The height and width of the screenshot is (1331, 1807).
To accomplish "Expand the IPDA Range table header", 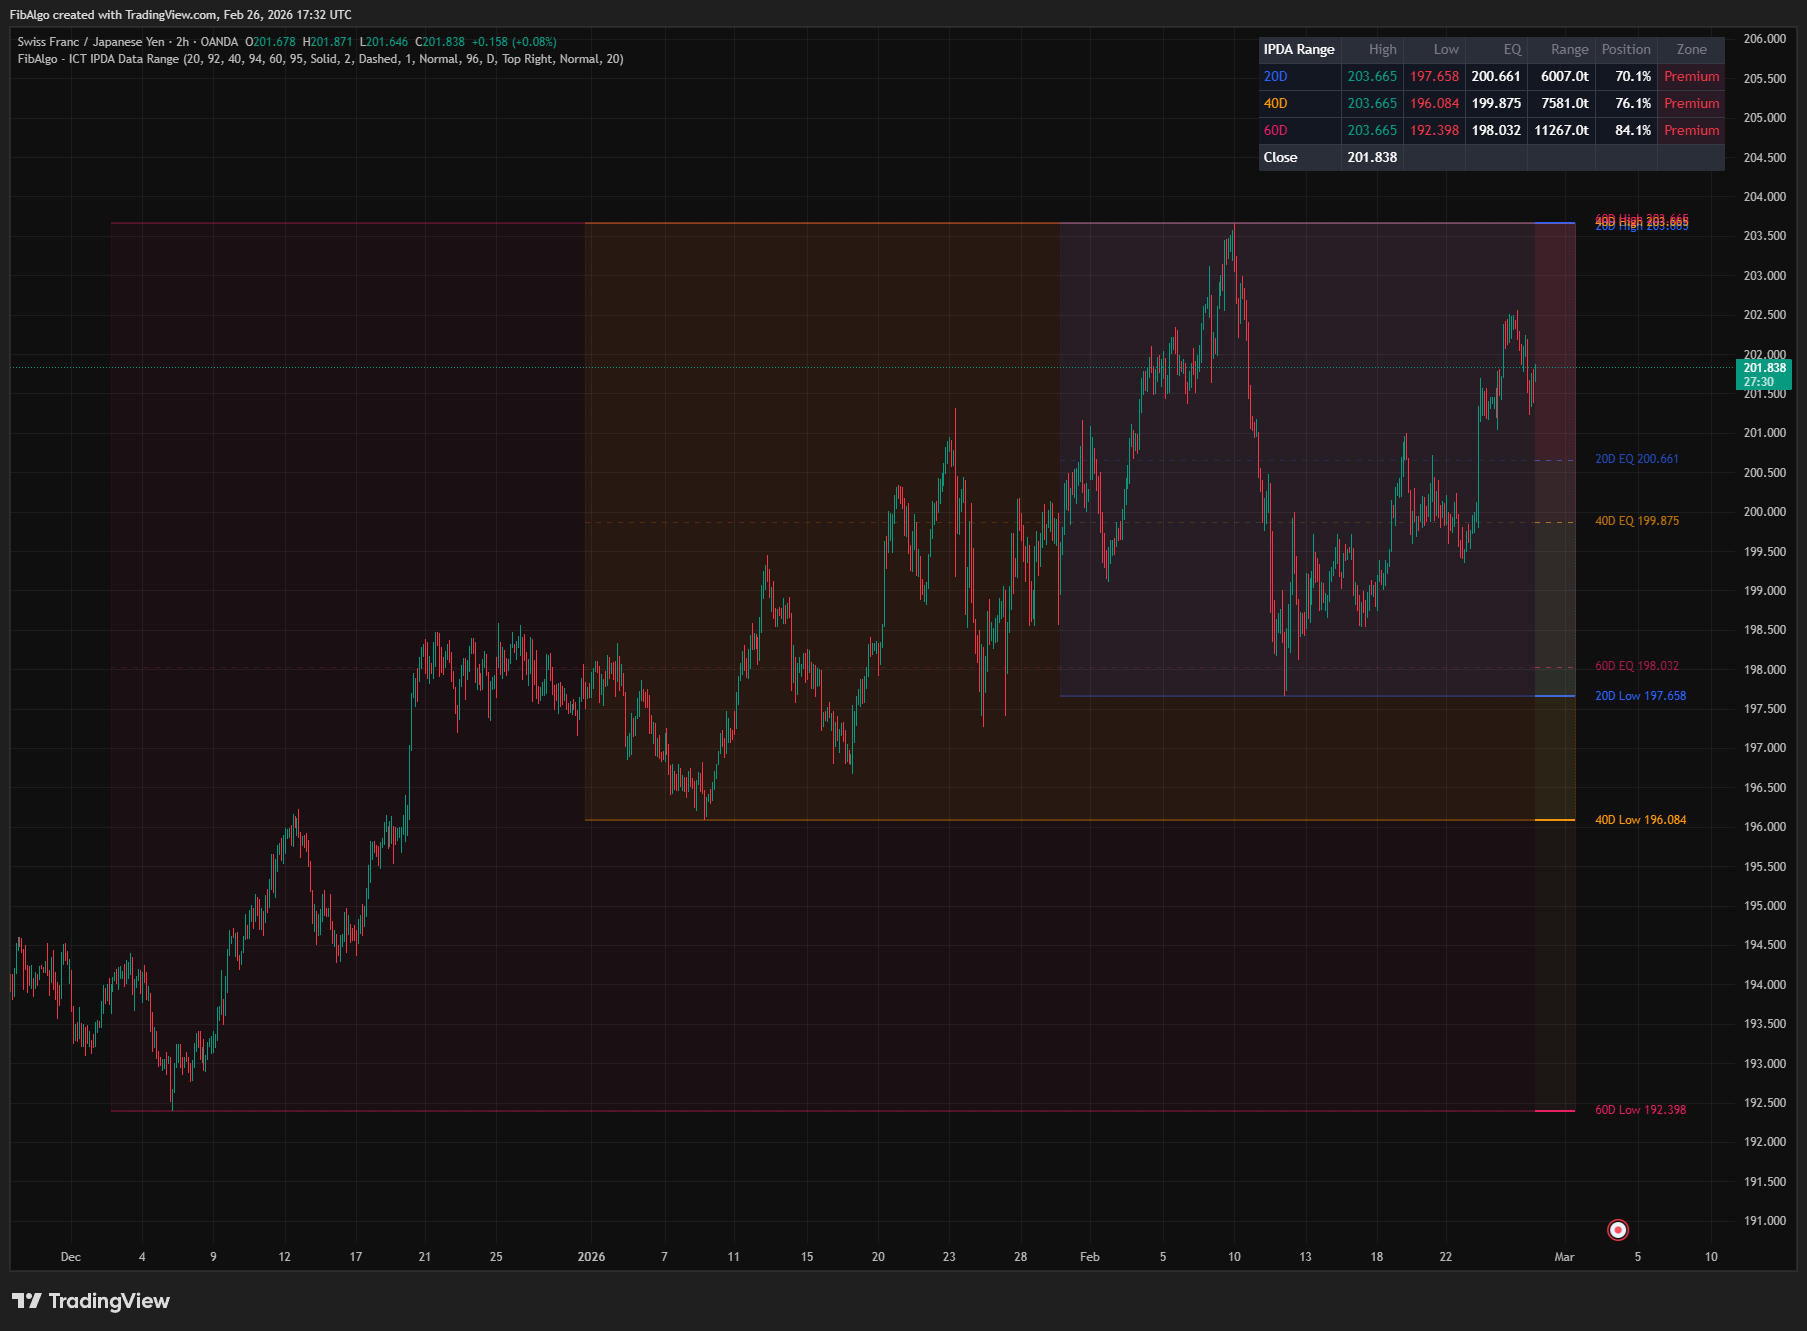I will coord(1299,49).
